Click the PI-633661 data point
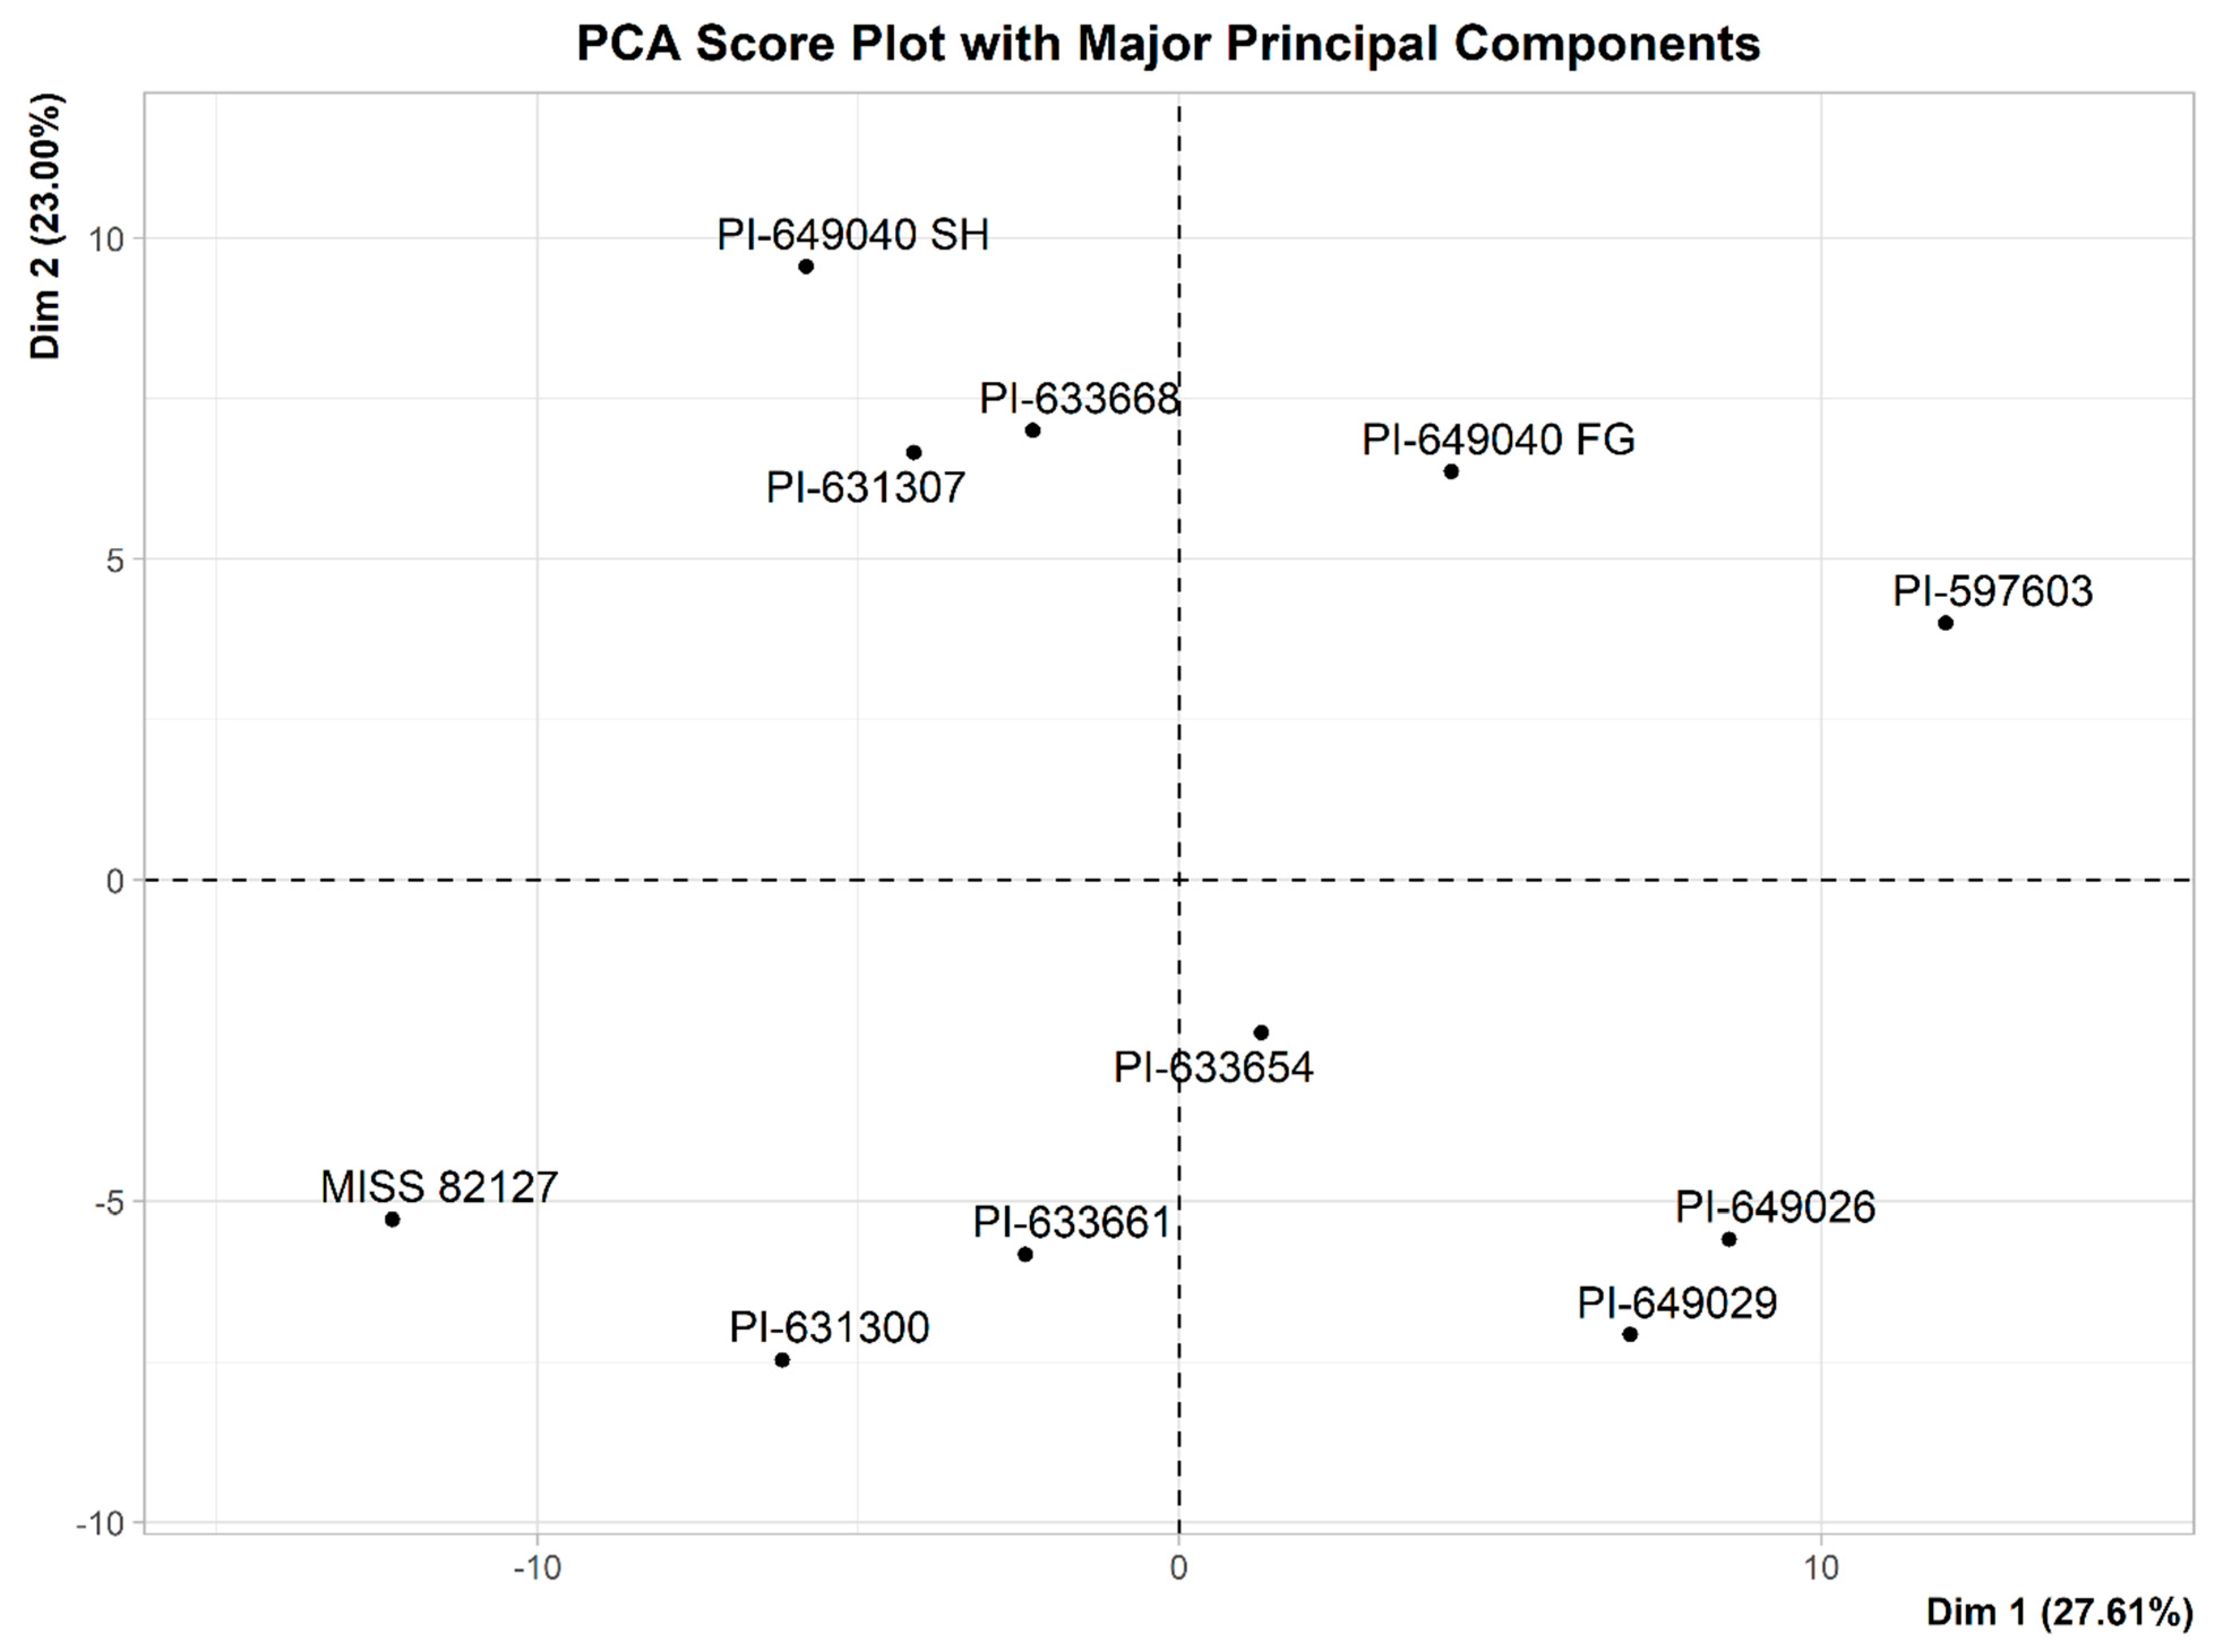Viewport: 2214px width, 1652px height. coord(1025,1255)
